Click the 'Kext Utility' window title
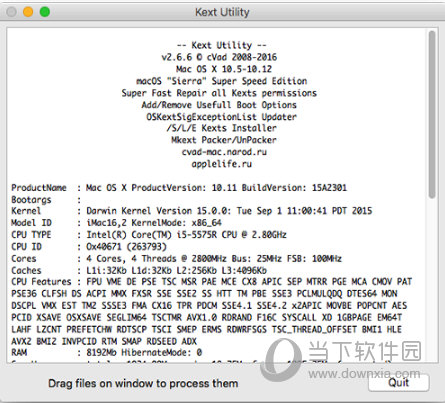This screenshot has width=445, height=403. coord(222,12)
